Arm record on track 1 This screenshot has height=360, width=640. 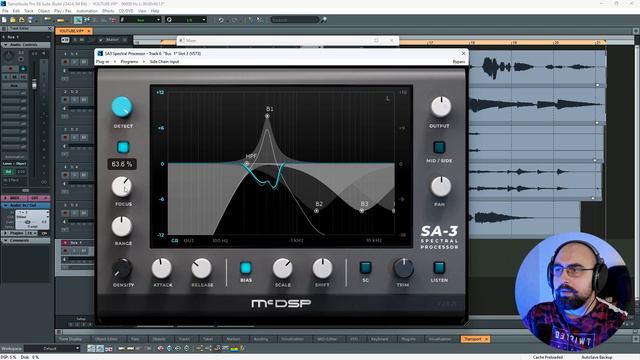pos(65,62)
